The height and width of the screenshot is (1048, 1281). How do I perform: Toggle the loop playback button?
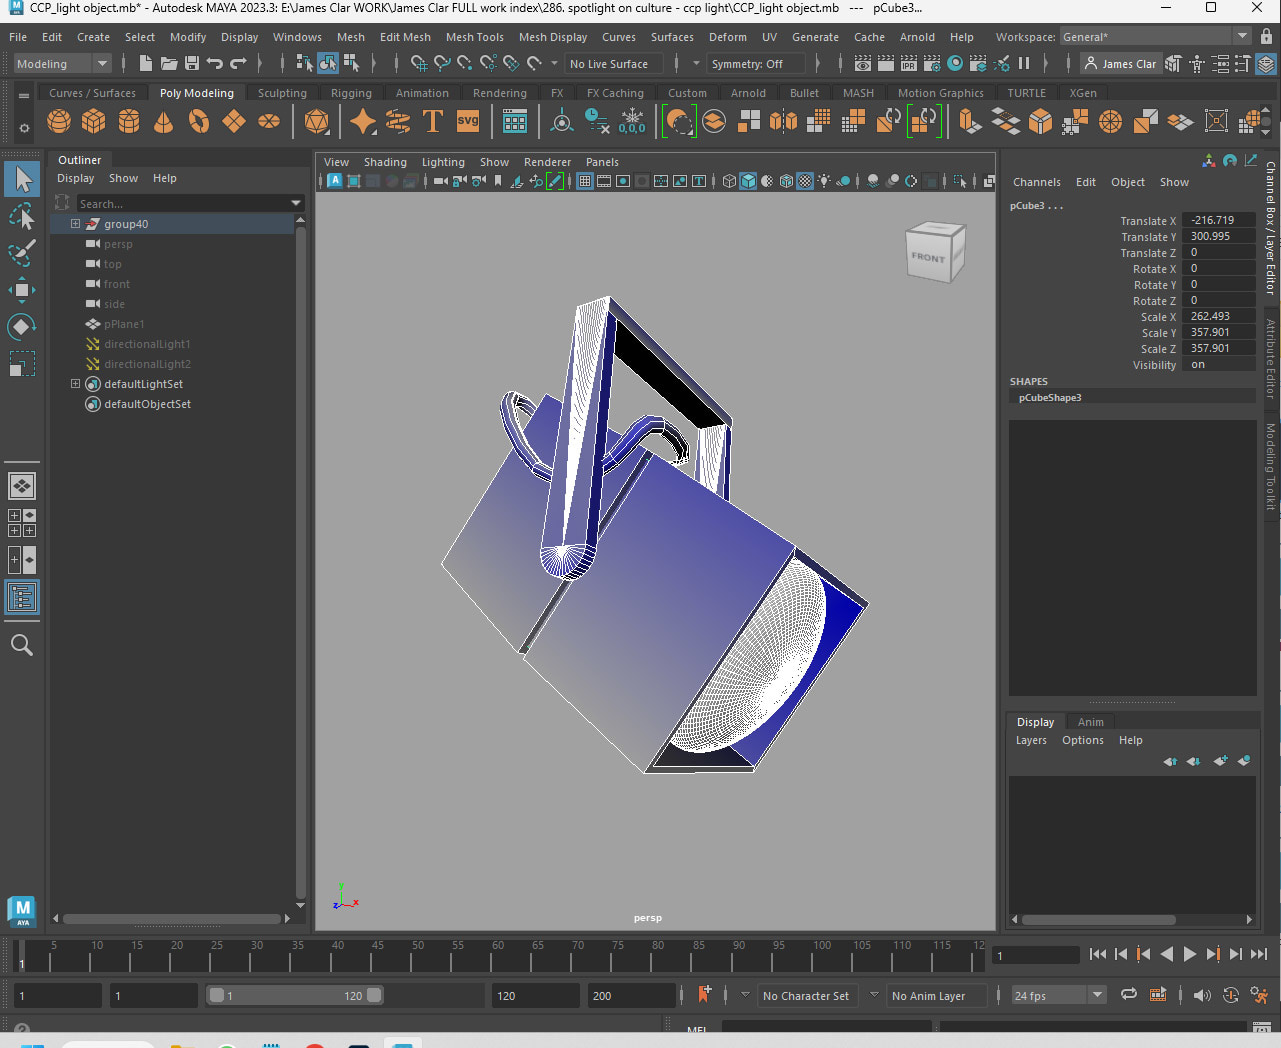pos(1129,995)
